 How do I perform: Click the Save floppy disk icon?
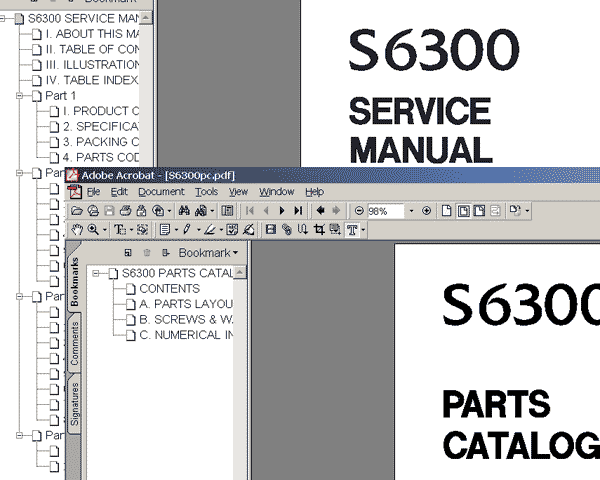(109, 211)
